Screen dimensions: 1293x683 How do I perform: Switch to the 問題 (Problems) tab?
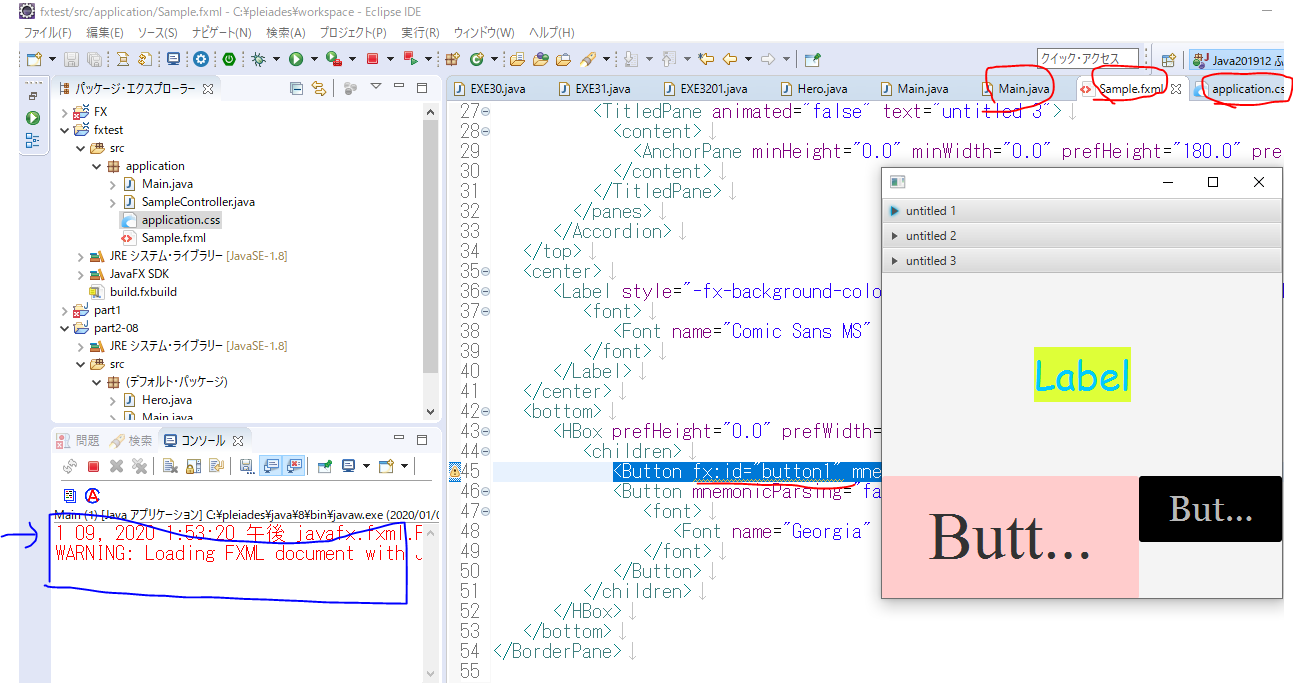[x=78, y=440]
